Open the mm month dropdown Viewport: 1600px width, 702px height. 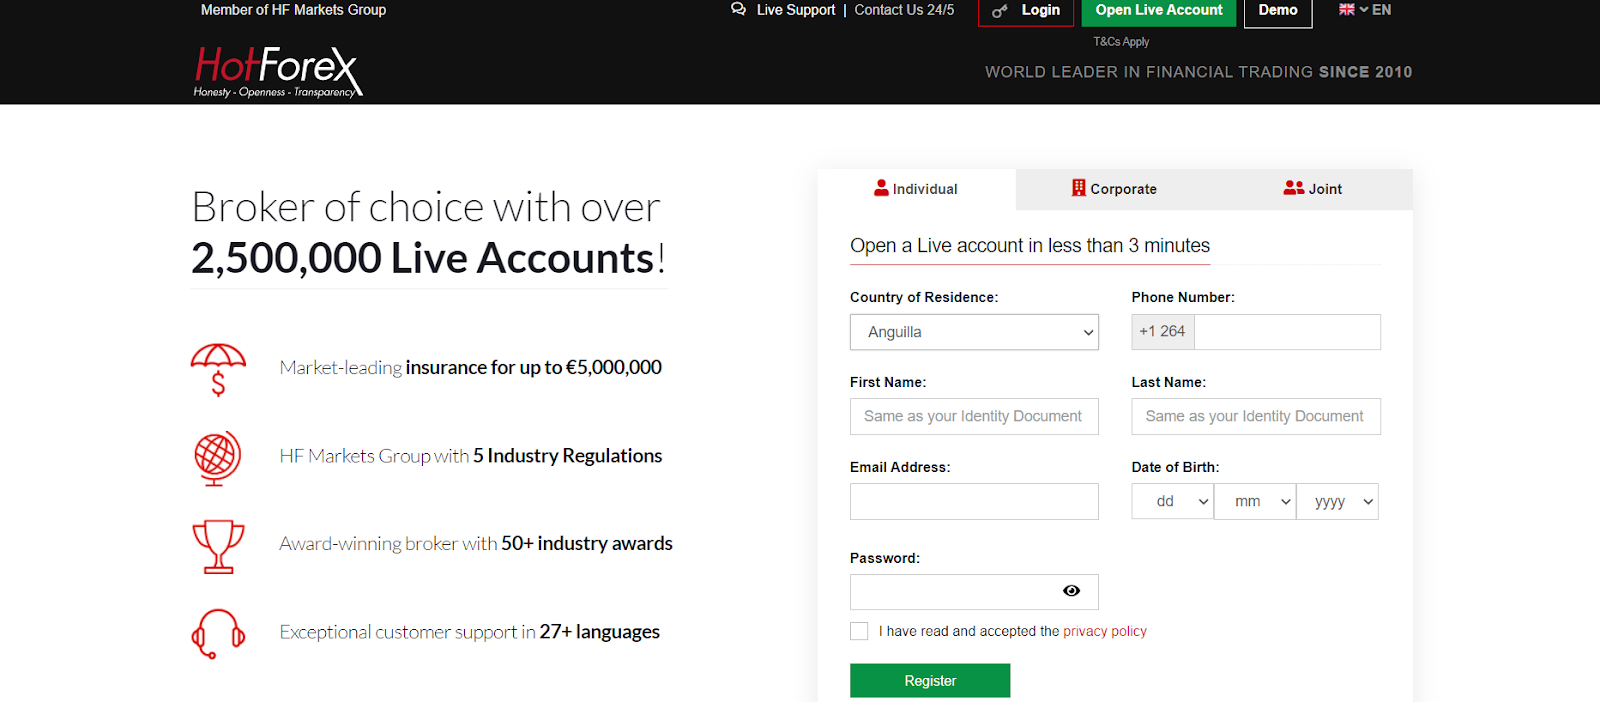(x=1255, y=501)
